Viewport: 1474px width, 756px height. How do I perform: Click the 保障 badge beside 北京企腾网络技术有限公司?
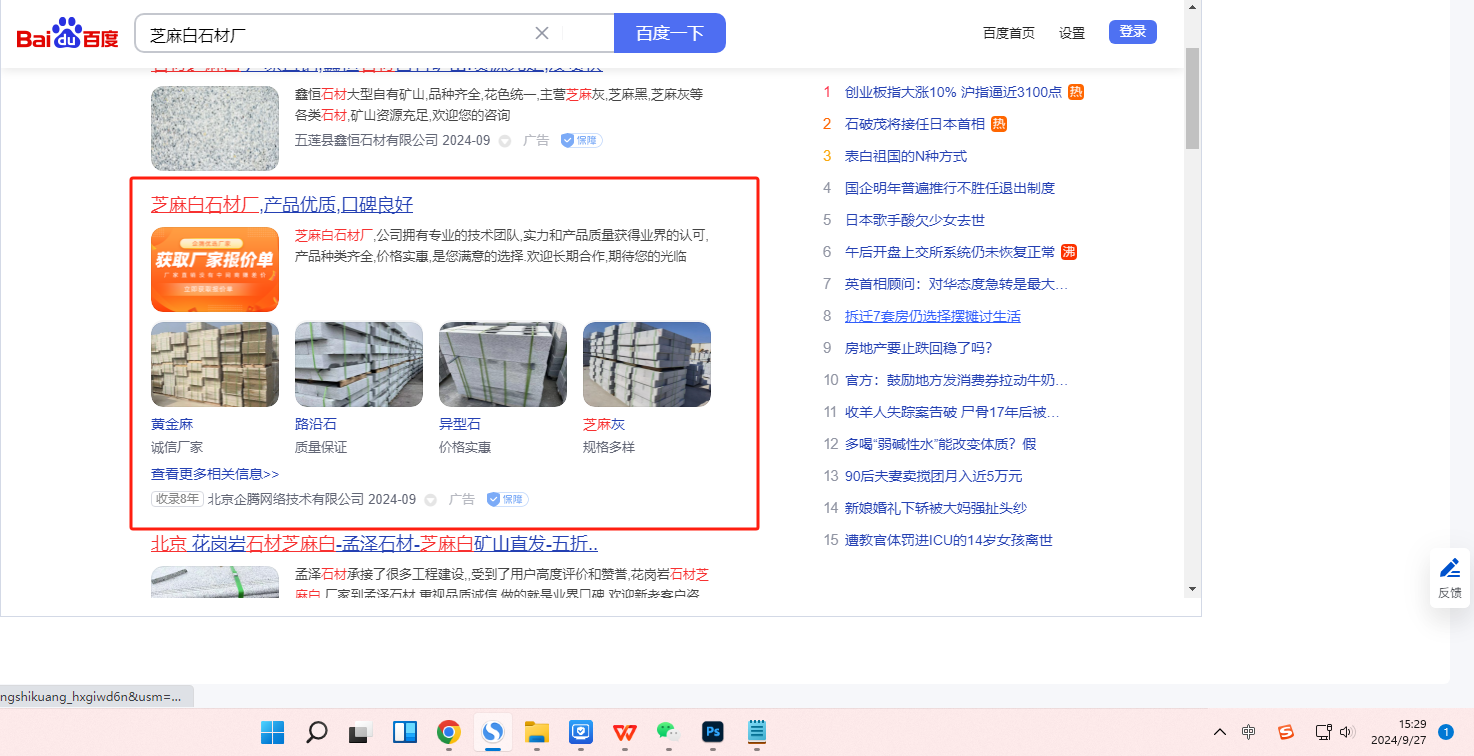point(507,499)
